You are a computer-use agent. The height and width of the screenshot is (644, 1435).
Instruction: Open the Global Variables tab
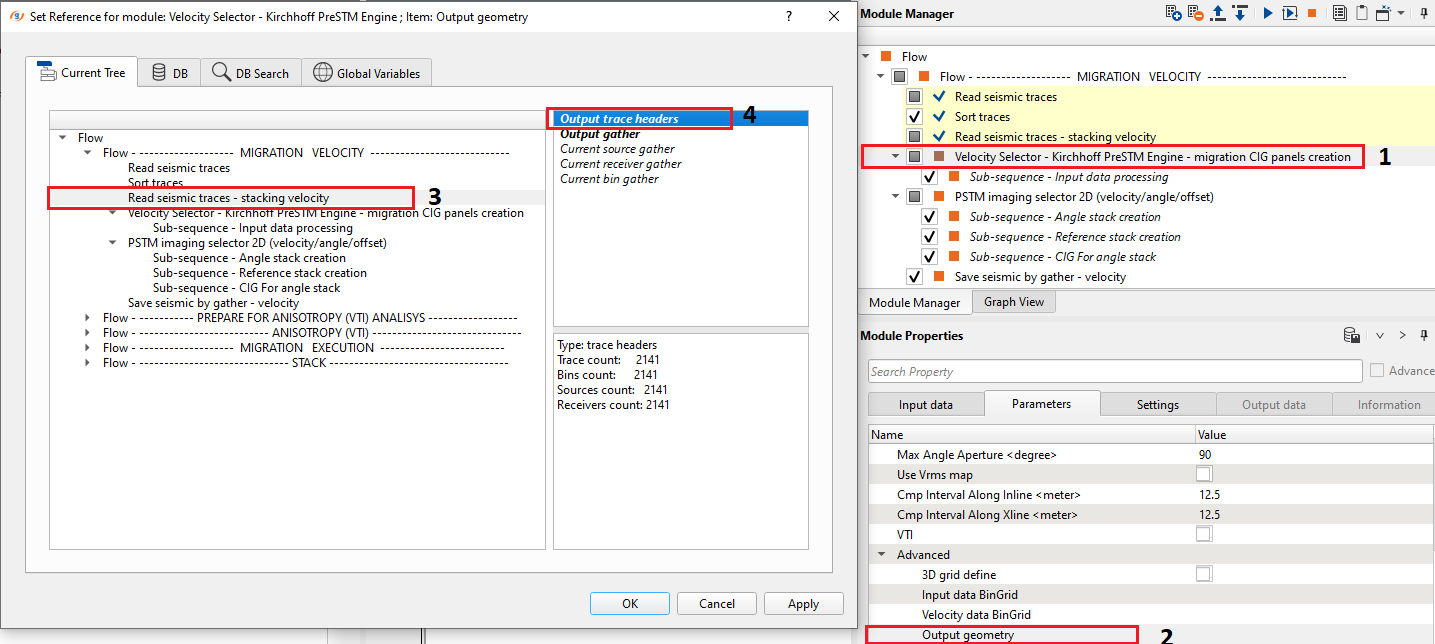367,73
